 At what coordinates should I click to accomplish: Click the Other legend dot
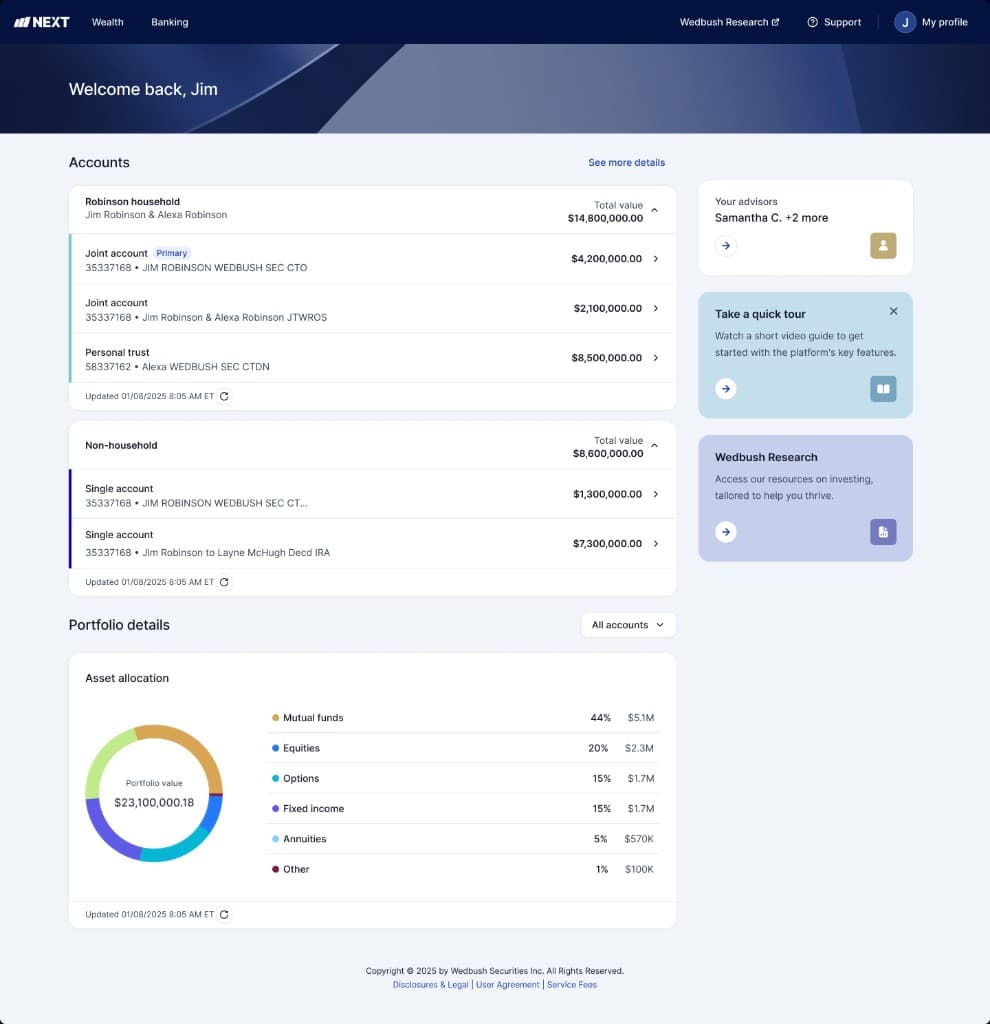(276, 869)
